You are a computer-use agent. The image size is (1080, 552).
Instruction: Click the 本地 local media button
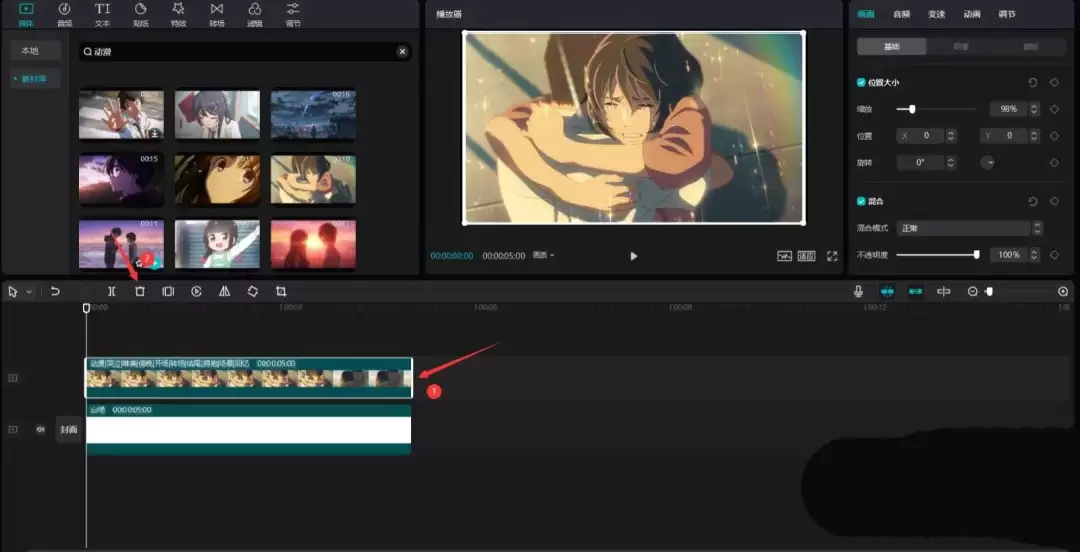point(30,51)
